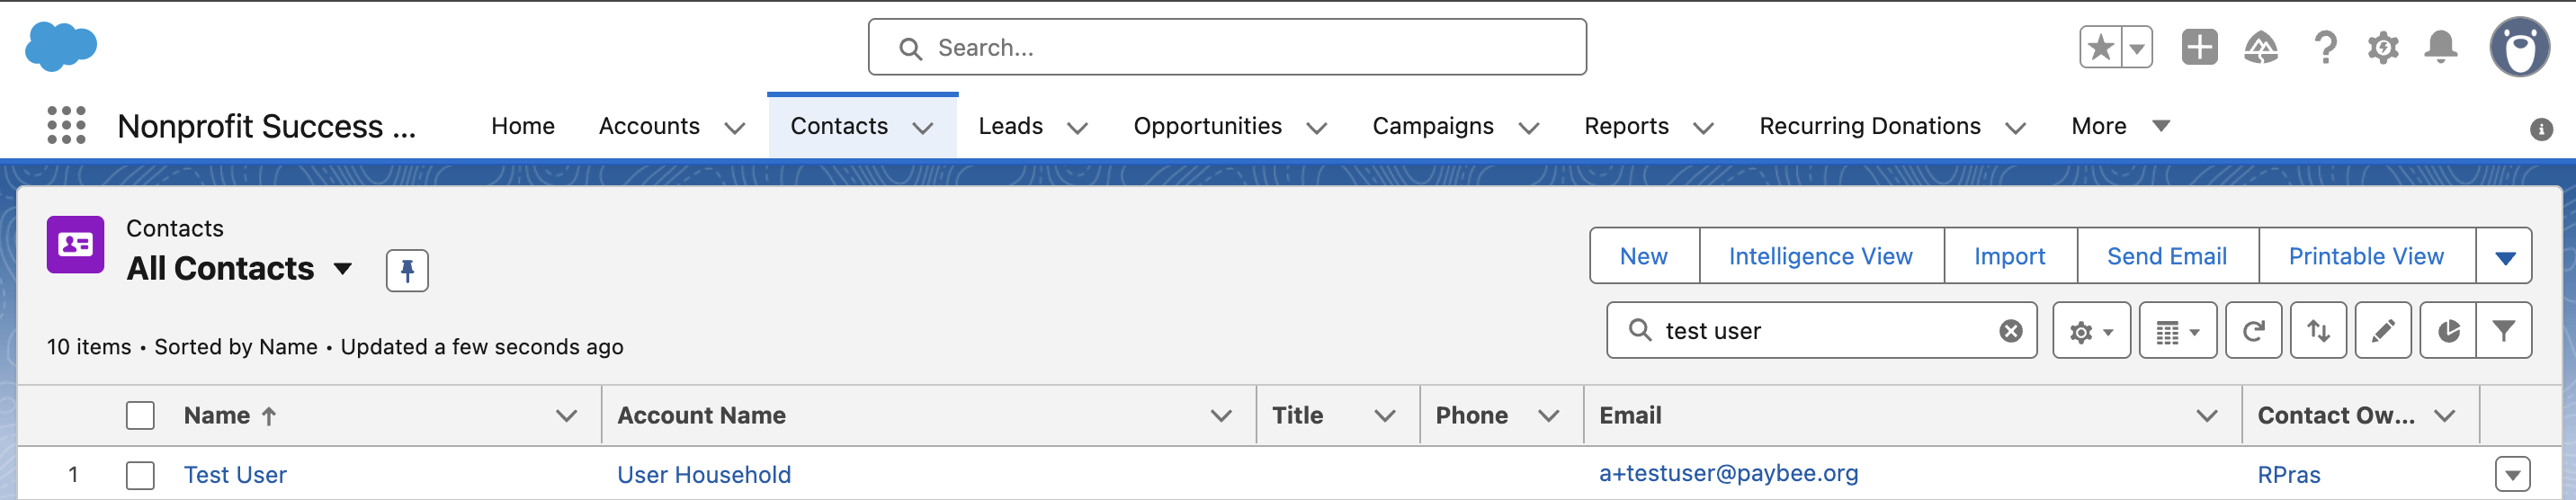Open the App Launcher grid icon

[66, 126]
